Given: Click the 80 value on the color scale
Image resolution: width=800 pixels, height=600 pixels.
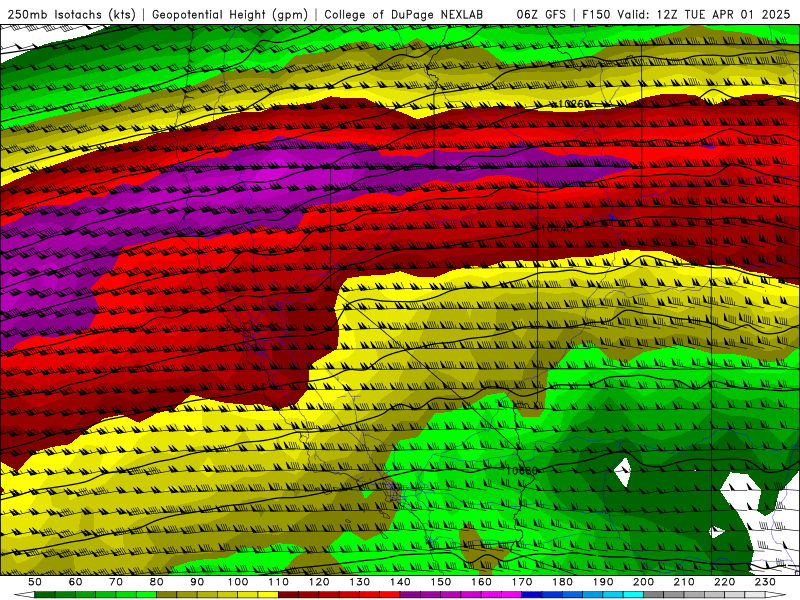Looking at the screenshot, I should (x=157, y=582).
